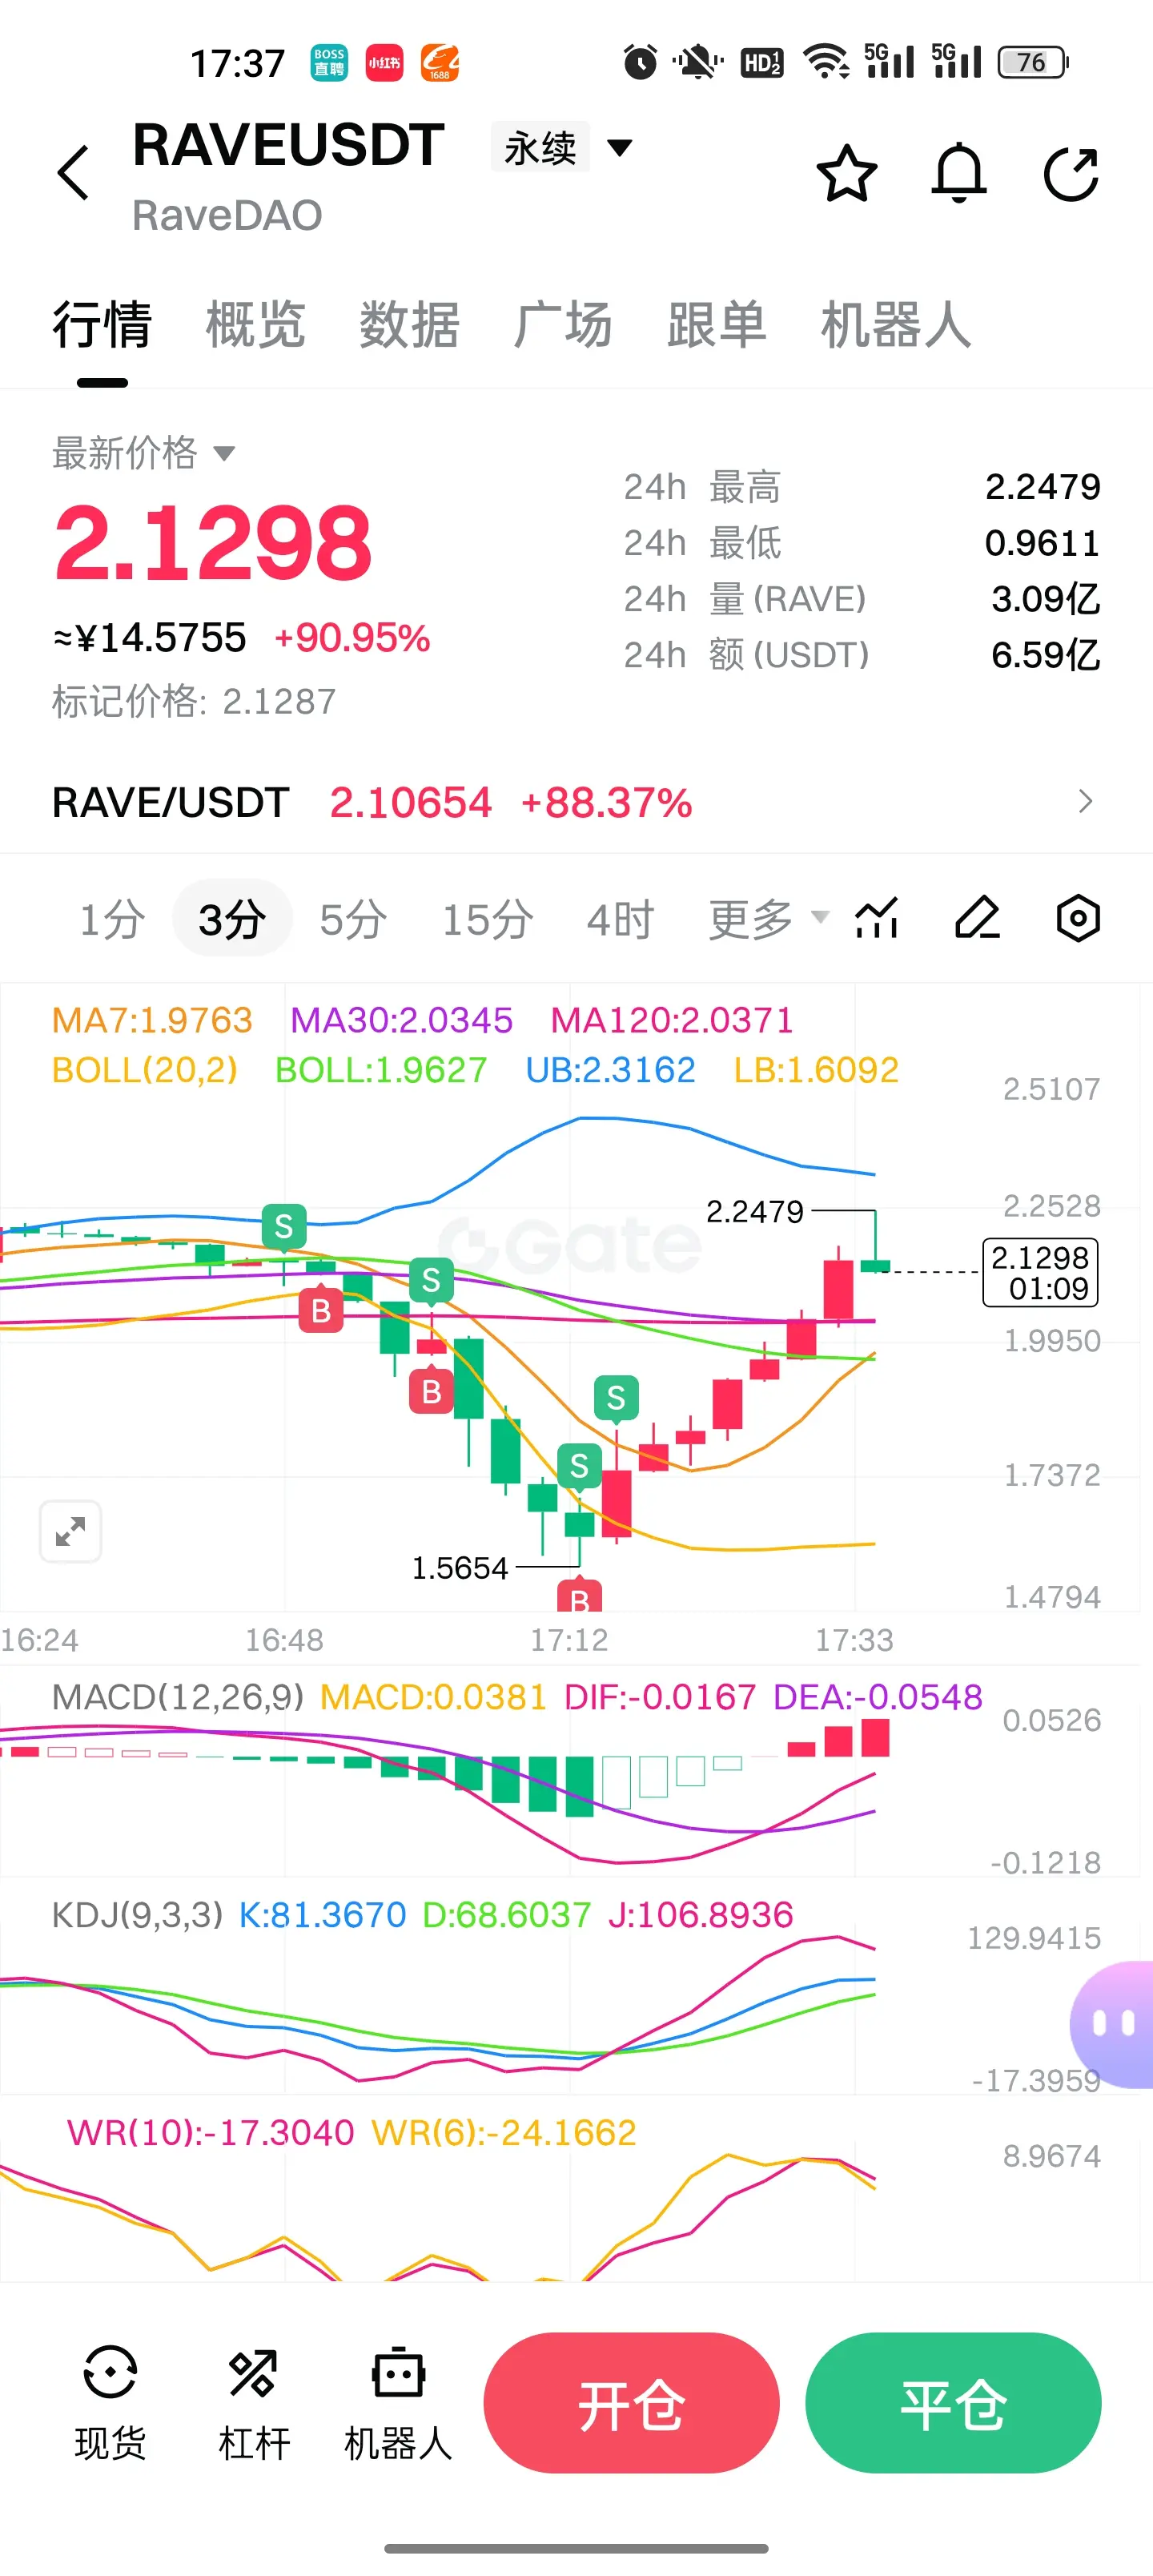Select the 4时 timeframe

coord(620,918)
